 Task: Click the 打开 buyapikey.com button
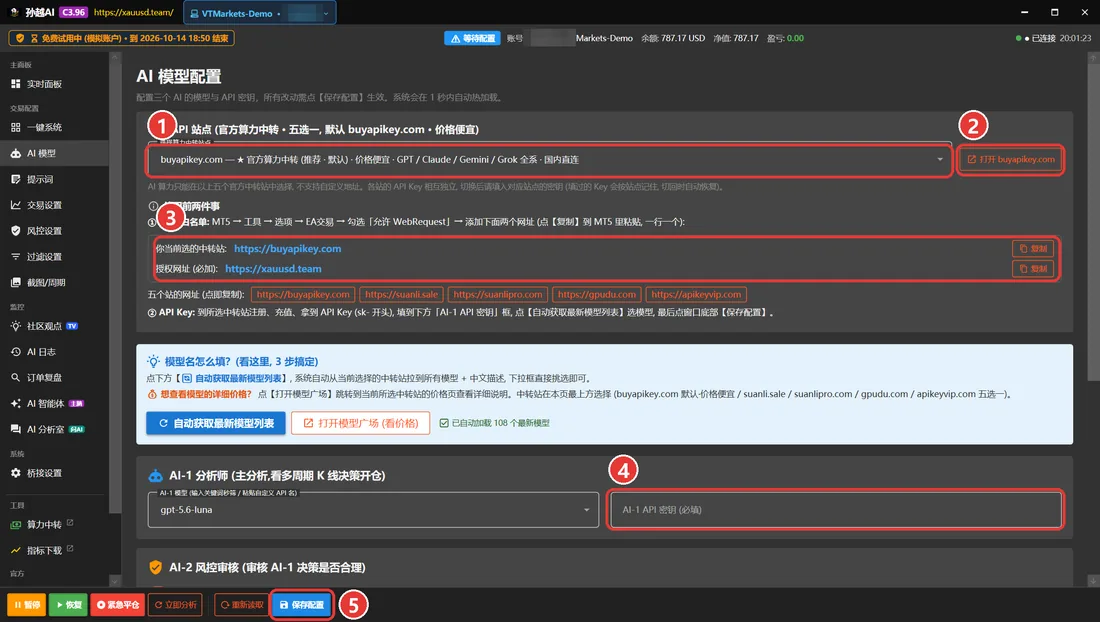[1010, 159]
